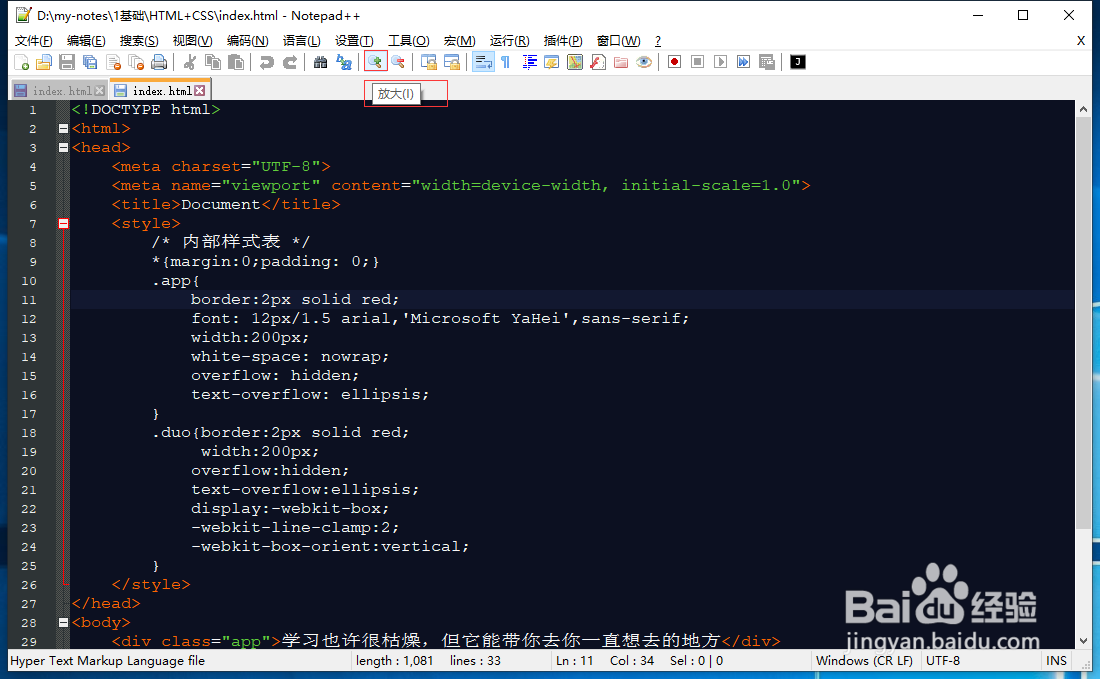The width and height of the screenshot is (1100, 679).
Task: Click the vertical scrollbar up arrow
Action: pos(1083,109)
